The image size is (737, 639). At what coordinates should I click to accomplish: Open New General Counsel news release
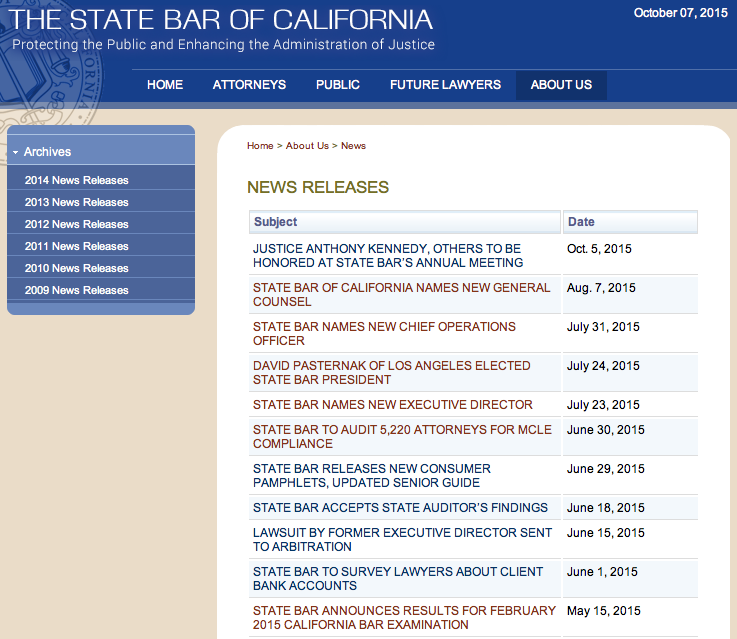click(401, 295)
